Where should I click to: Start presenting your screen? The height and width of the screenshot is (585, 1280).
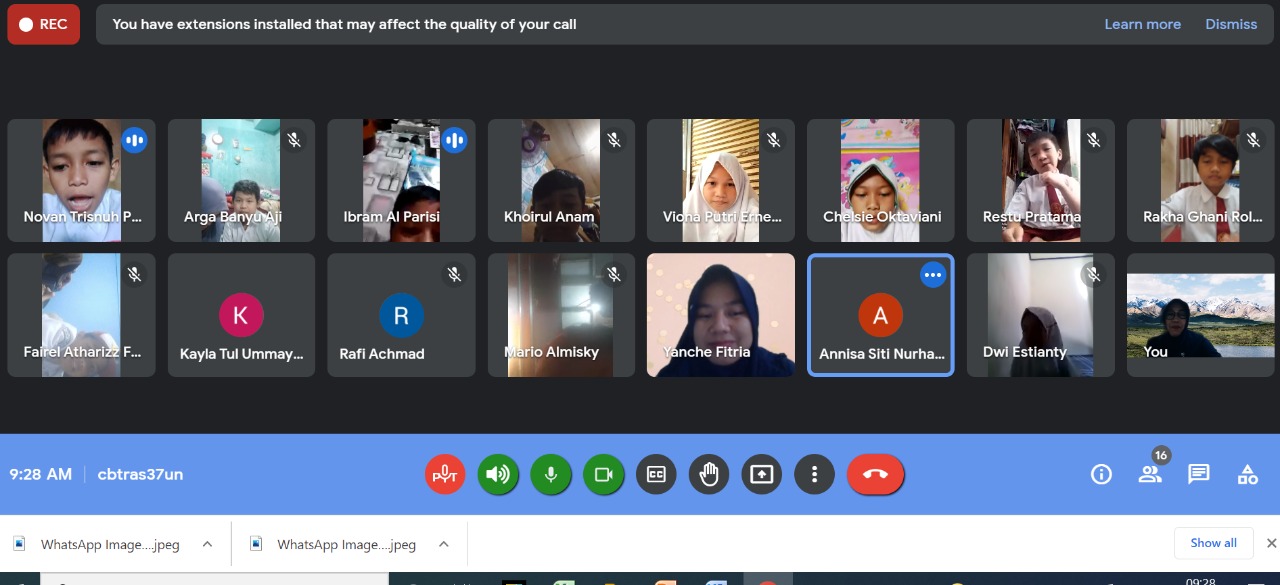point(762,475)
